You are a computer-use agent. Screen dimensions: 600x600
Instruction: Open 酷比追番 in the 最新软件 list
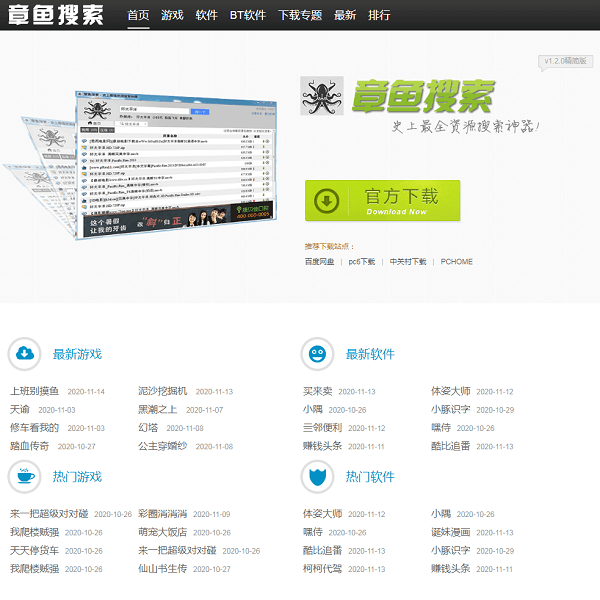[x=451, y=446]
